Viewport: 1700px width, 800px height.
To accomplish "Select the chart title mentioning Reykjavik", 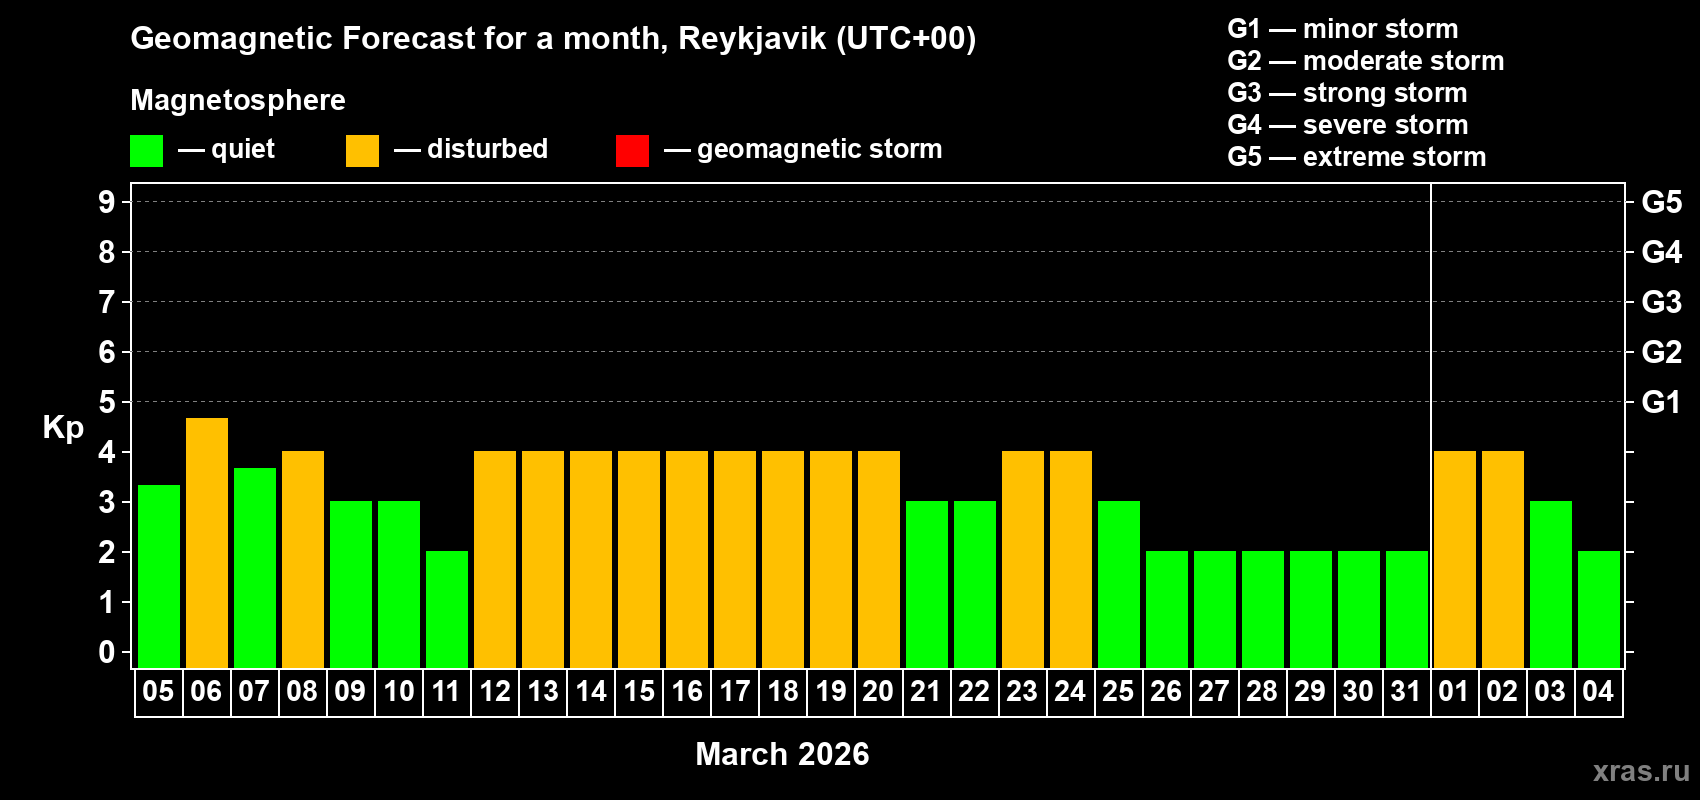I will 553,39.
